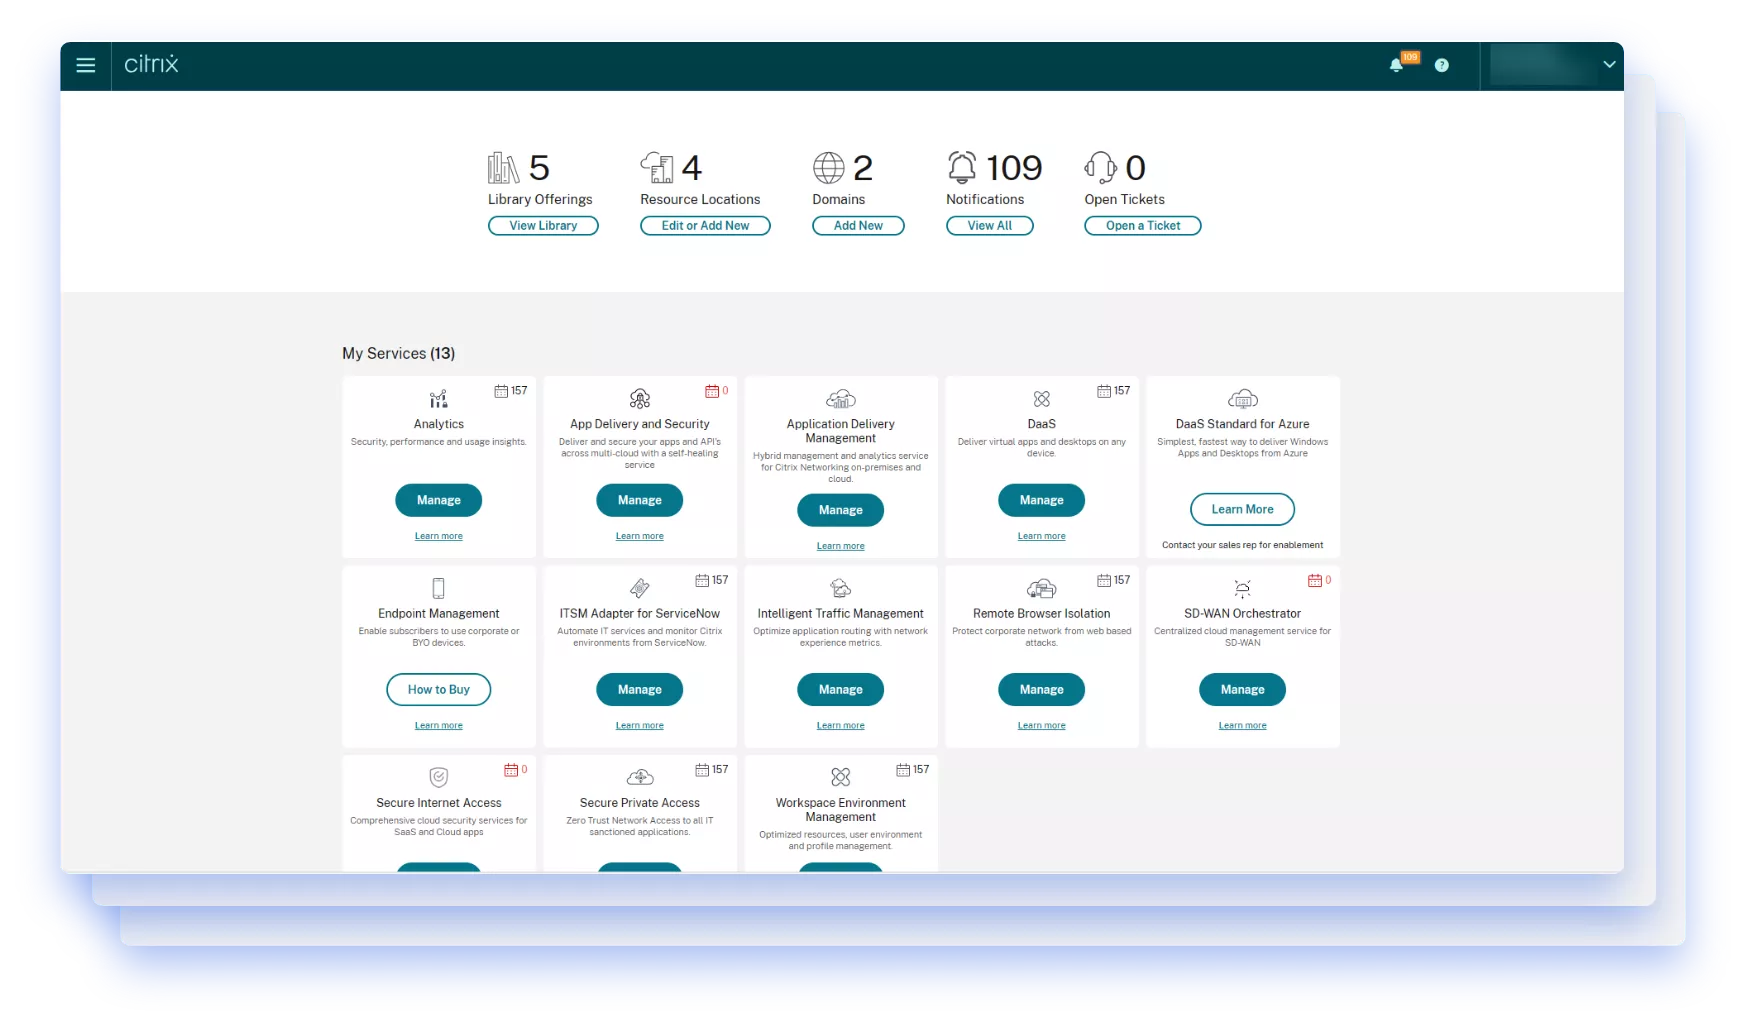Viewport: 1746px width, 1026px height.
Task: Open Learn more link under ITSM Adapter
Action: coord(640,726)
